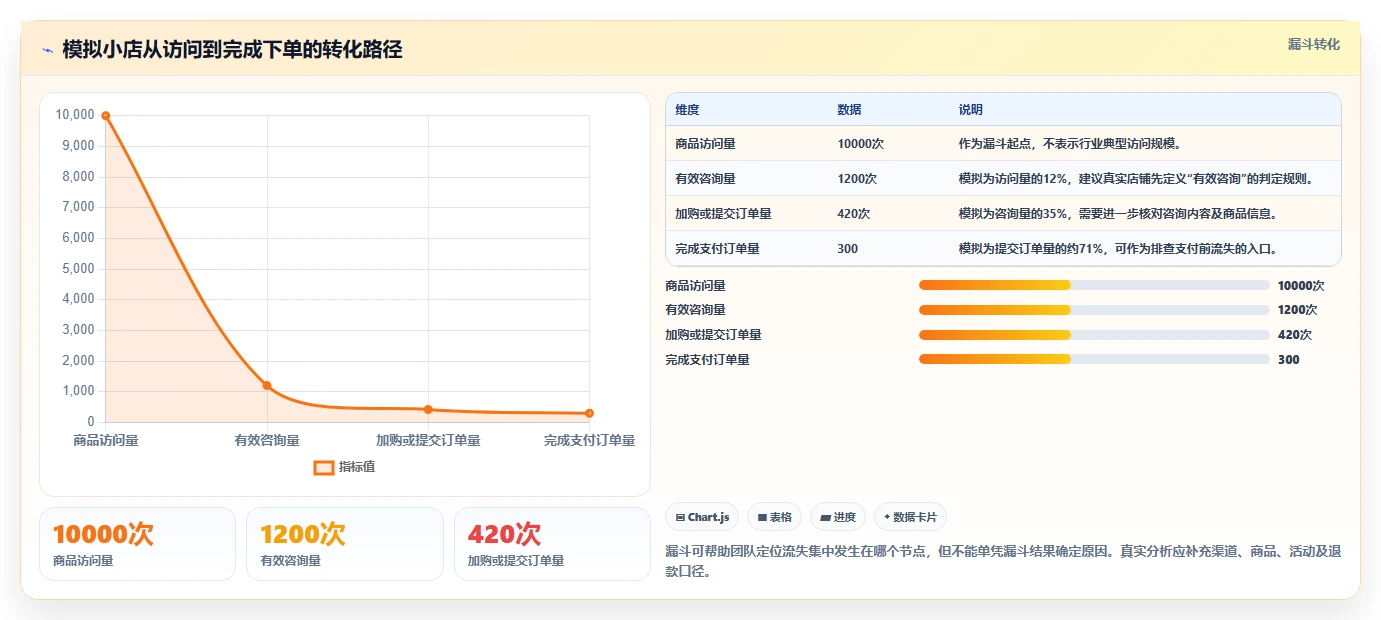Screen dimensions: 1381x620
Task: Click the chart point for 完成支付订单量
Action: tap(589, 413)
